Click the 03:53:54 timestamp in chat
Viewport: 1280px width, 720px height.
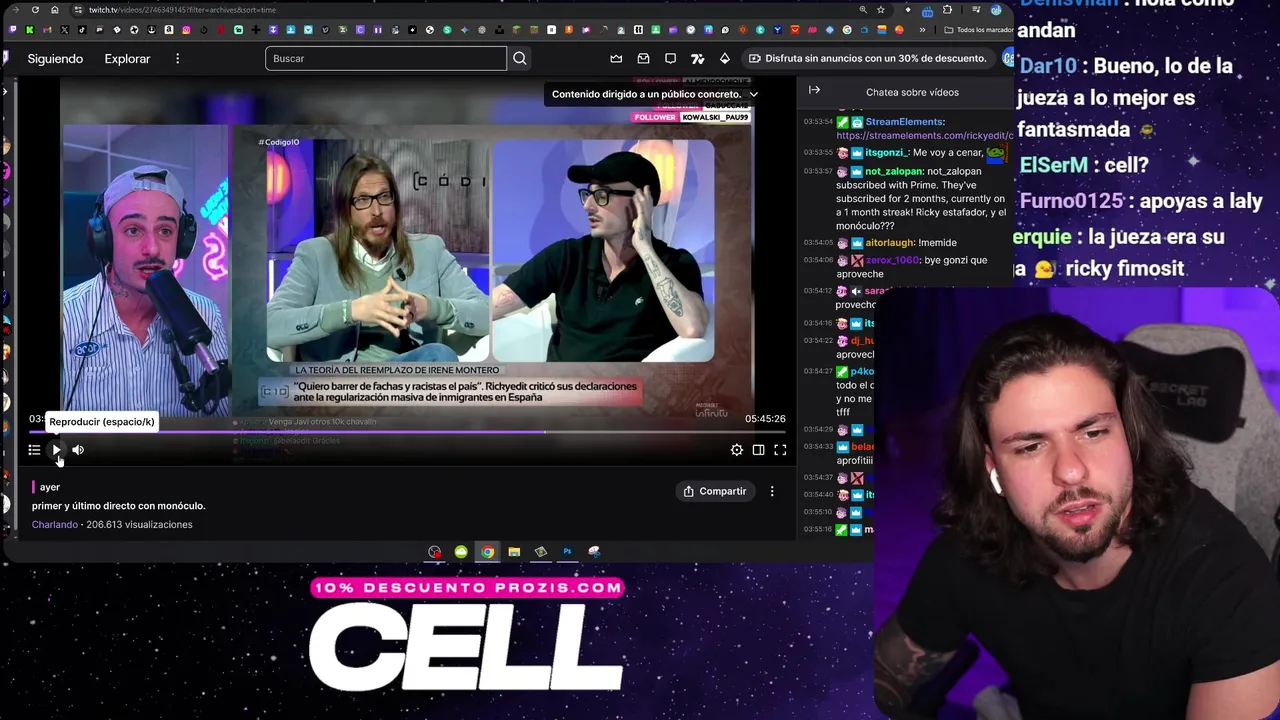(x=818, y=122)
